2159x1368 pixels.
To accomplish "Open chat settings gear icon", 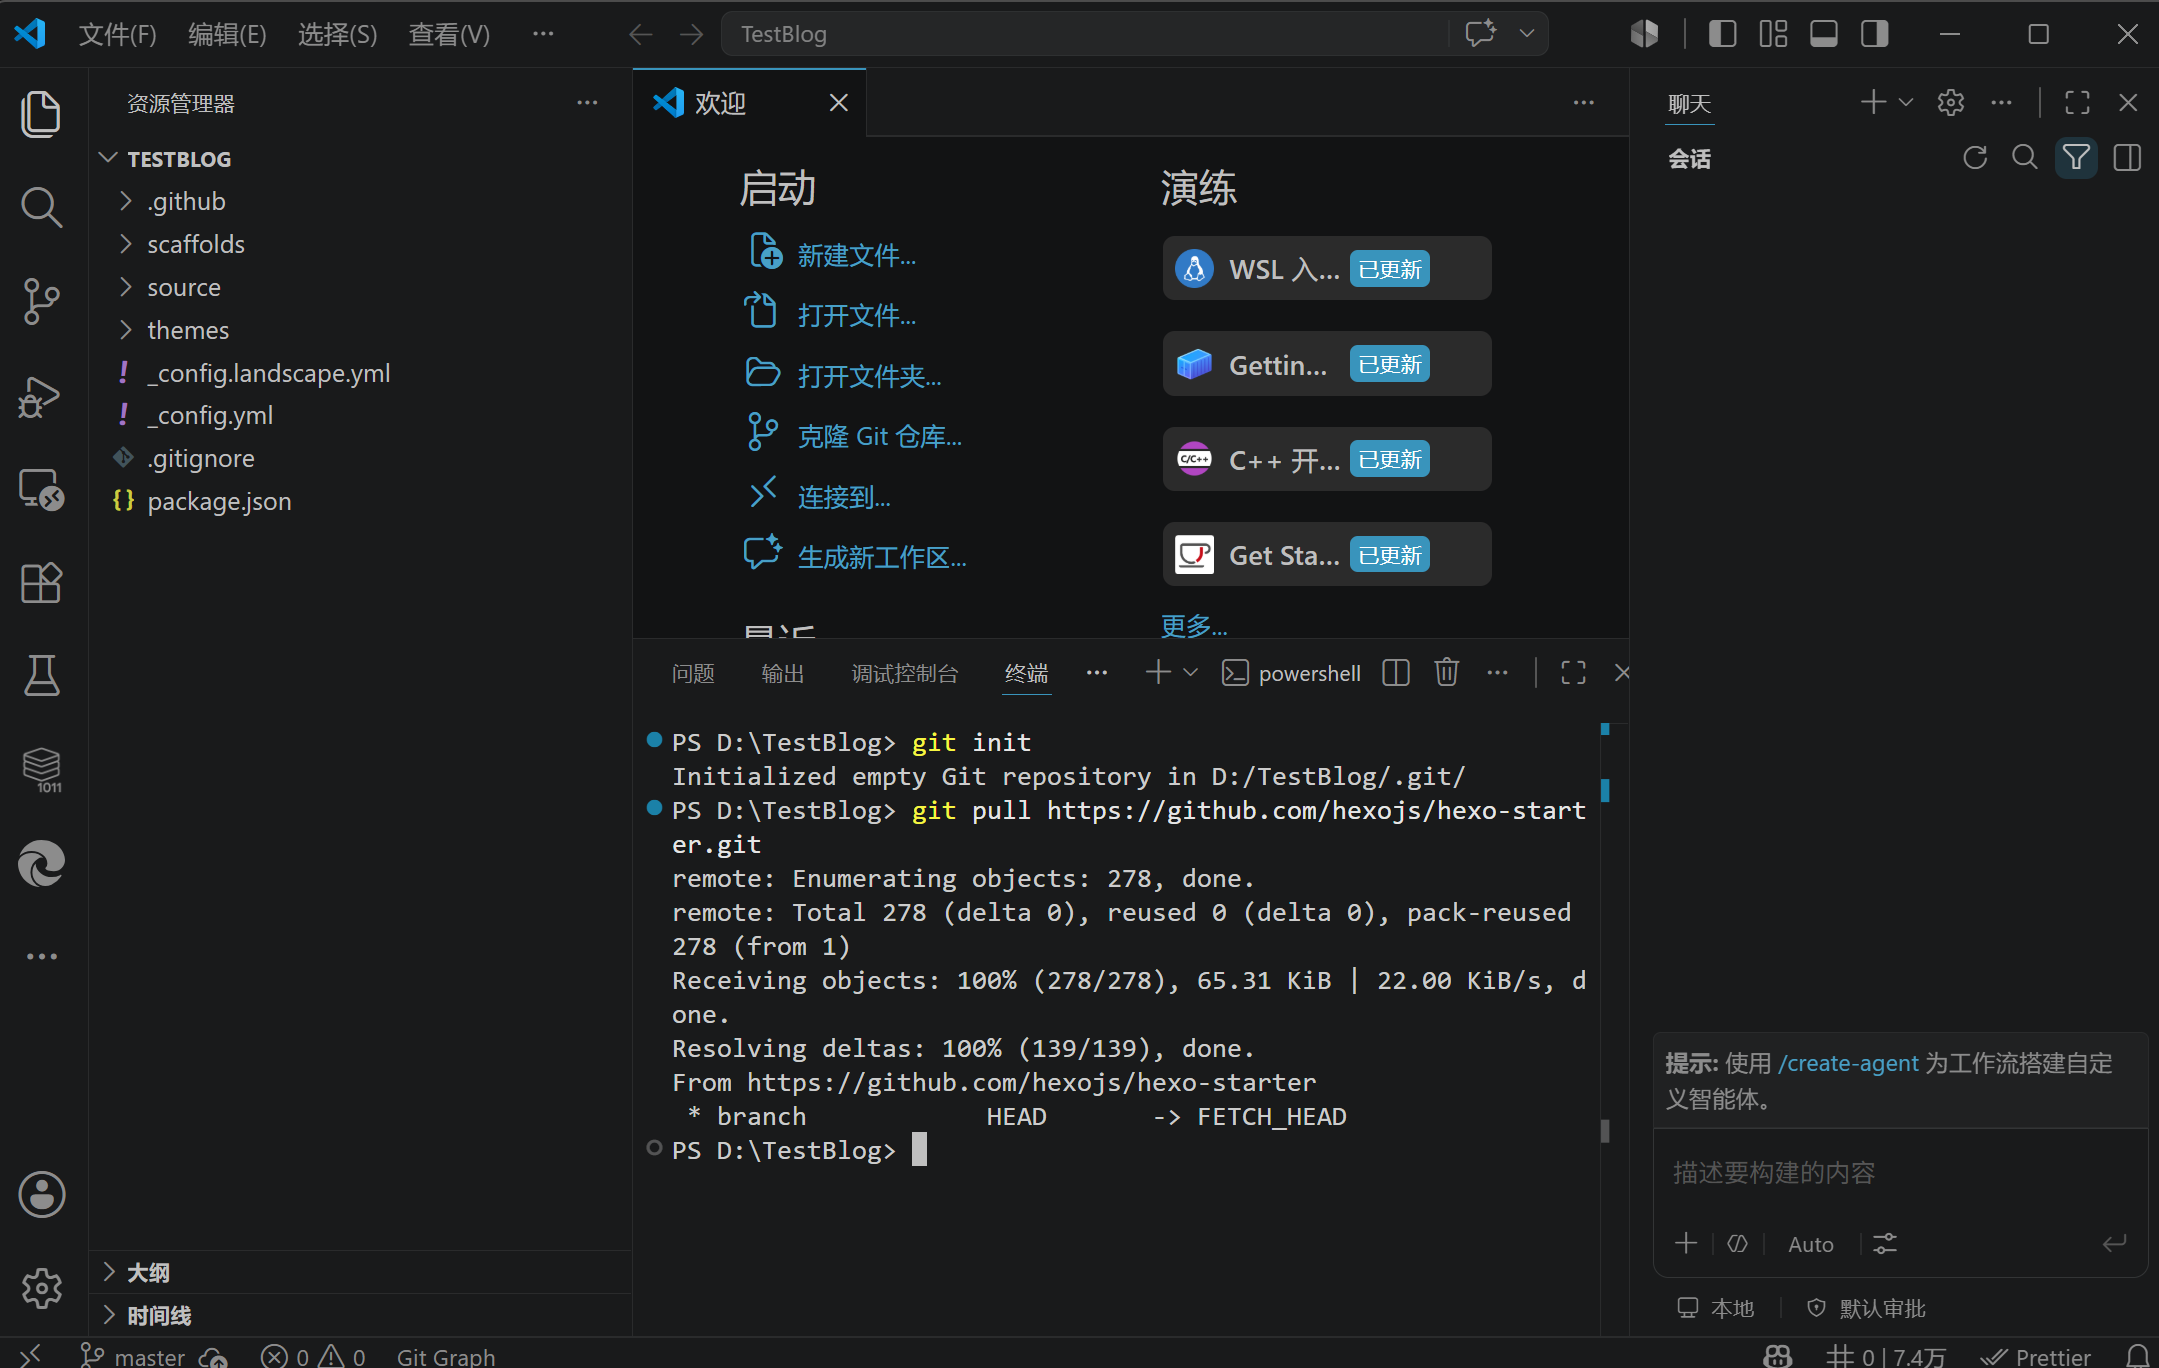I will 1951,102.
